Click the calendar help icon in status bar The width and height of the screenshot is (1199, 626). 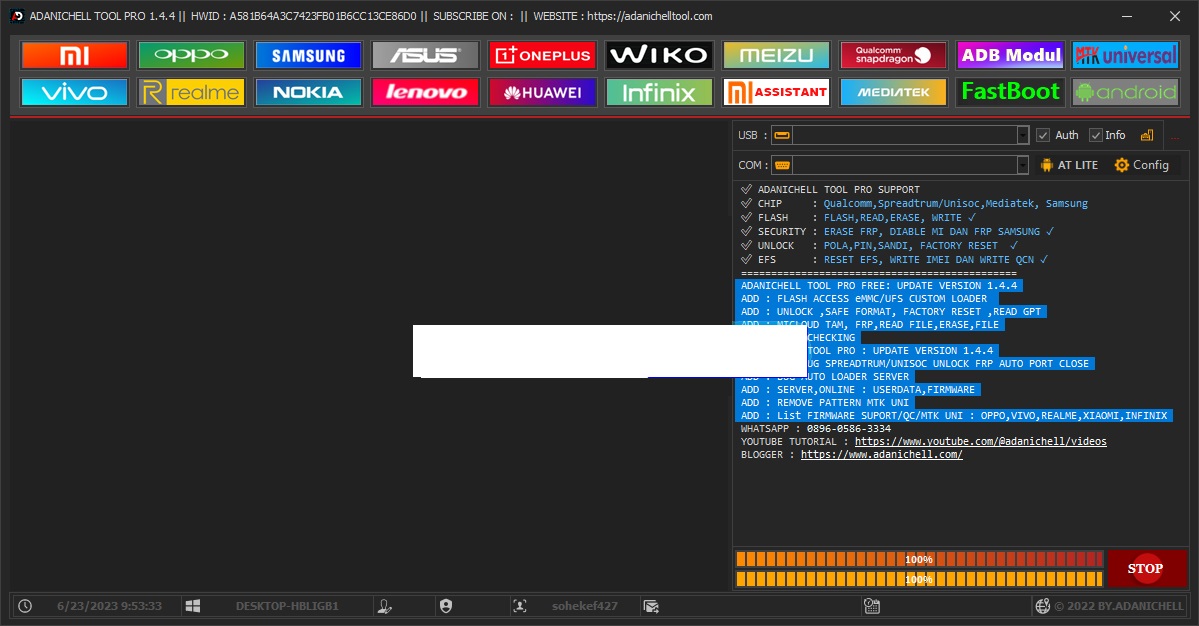(x=872, y=606)
